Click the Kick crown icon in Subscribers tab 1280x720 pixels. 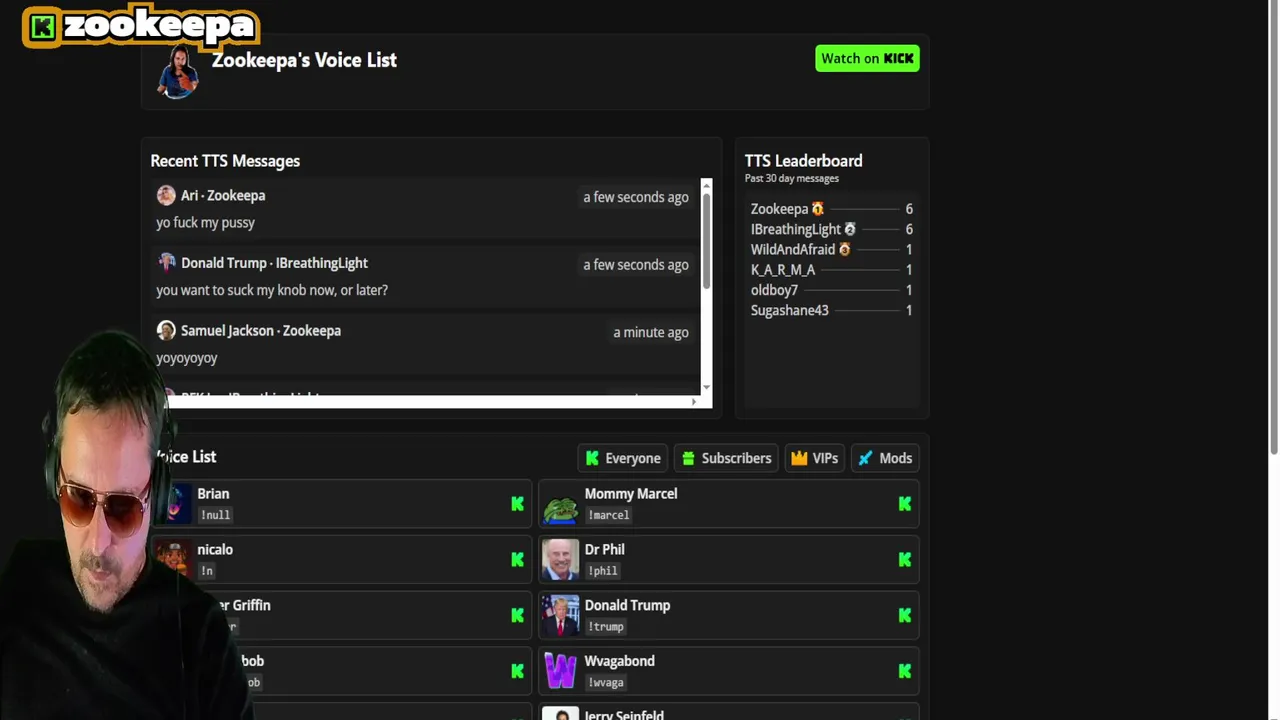point(688,458)
